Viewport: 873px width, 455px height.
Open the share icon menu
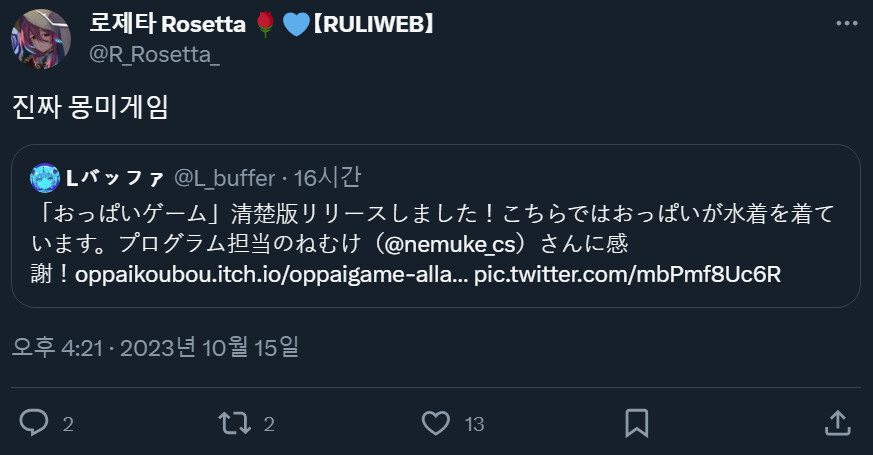coord(838,423)
